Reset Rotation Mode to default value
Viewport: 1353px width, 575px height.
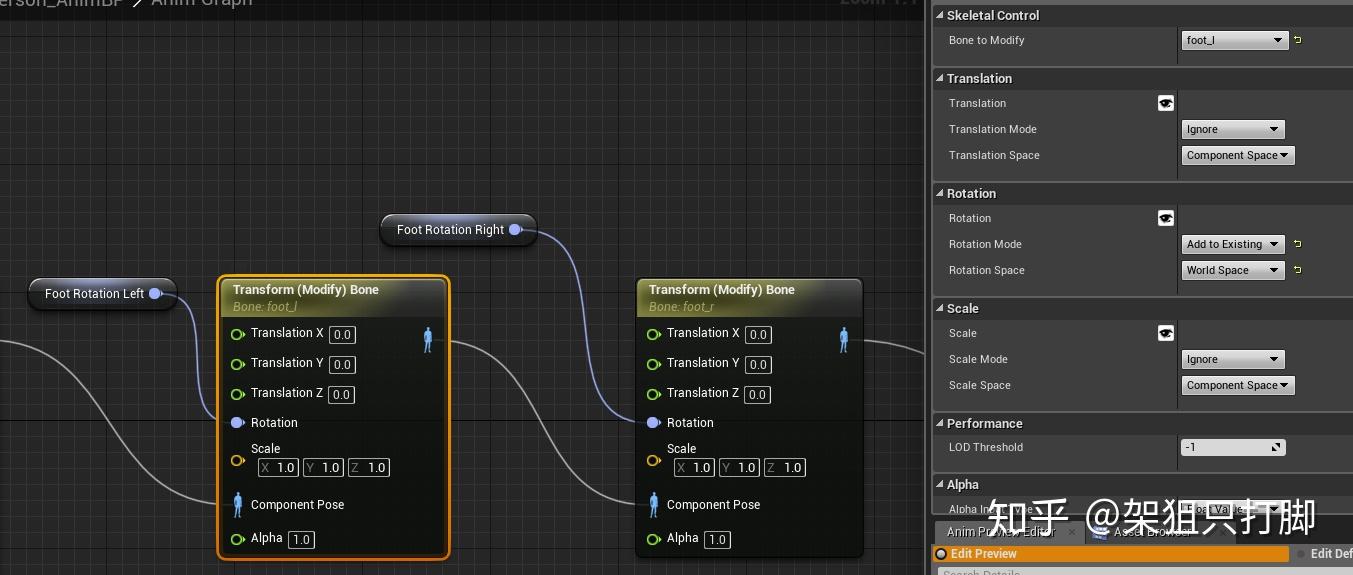1298,244
